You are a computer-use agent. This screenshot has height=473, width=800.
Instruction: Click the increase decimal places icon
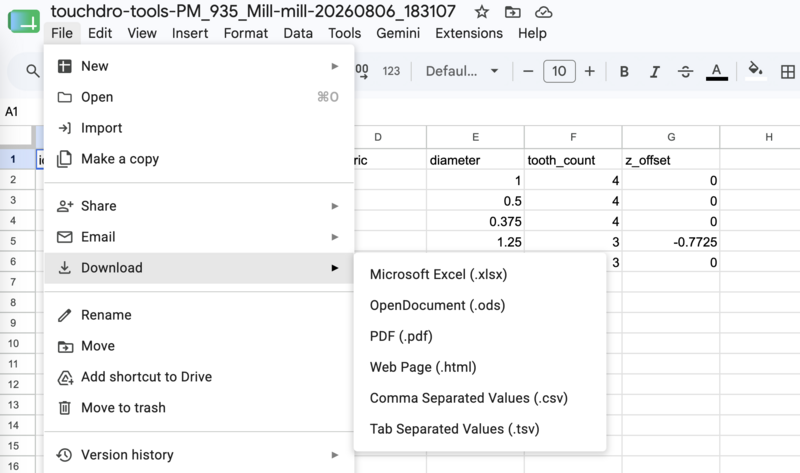tap(362, 71)
